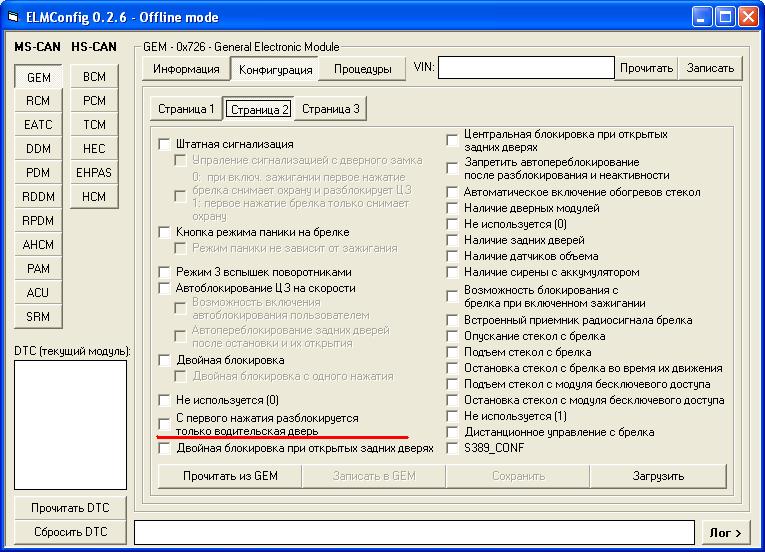Image resolution: width=765 pixels, height=552 pixels.
Task: Click Прочитать из GEM button
Action: coord(230,476)
